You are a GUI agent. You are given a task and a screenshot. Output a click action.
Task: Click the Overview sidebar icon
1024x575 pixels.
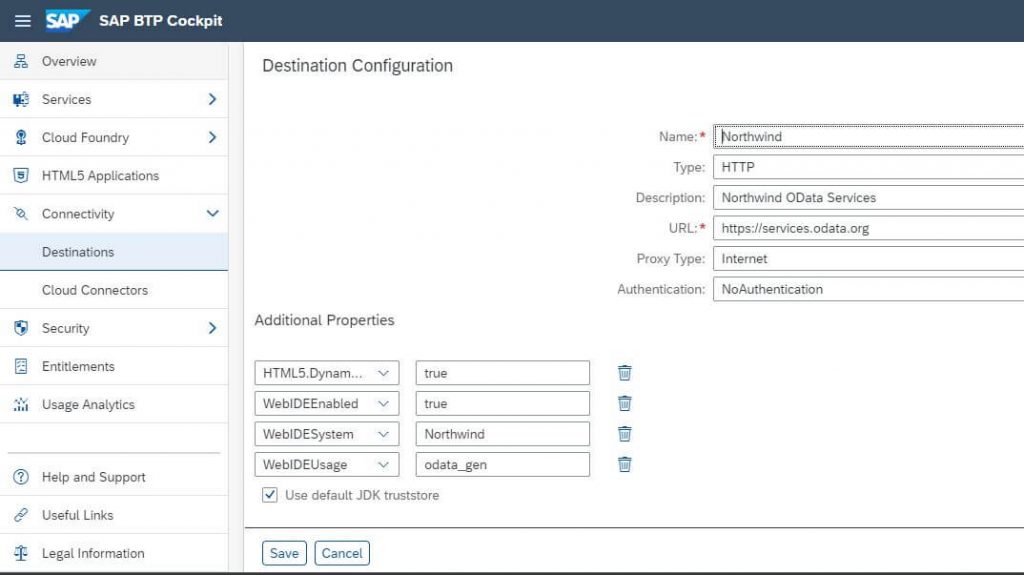point(21,61)
